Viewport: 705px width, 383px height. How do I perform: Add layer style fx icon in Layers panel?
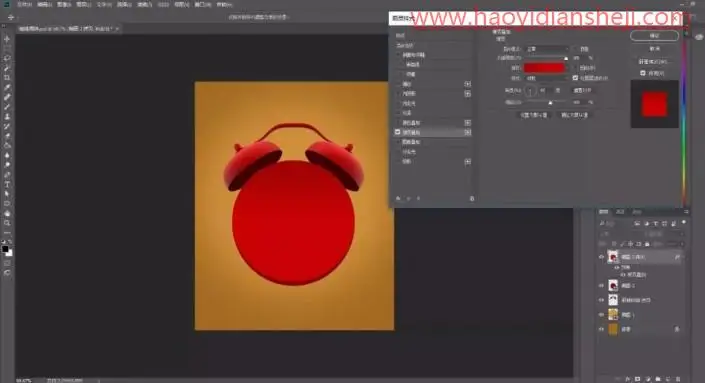628,379
